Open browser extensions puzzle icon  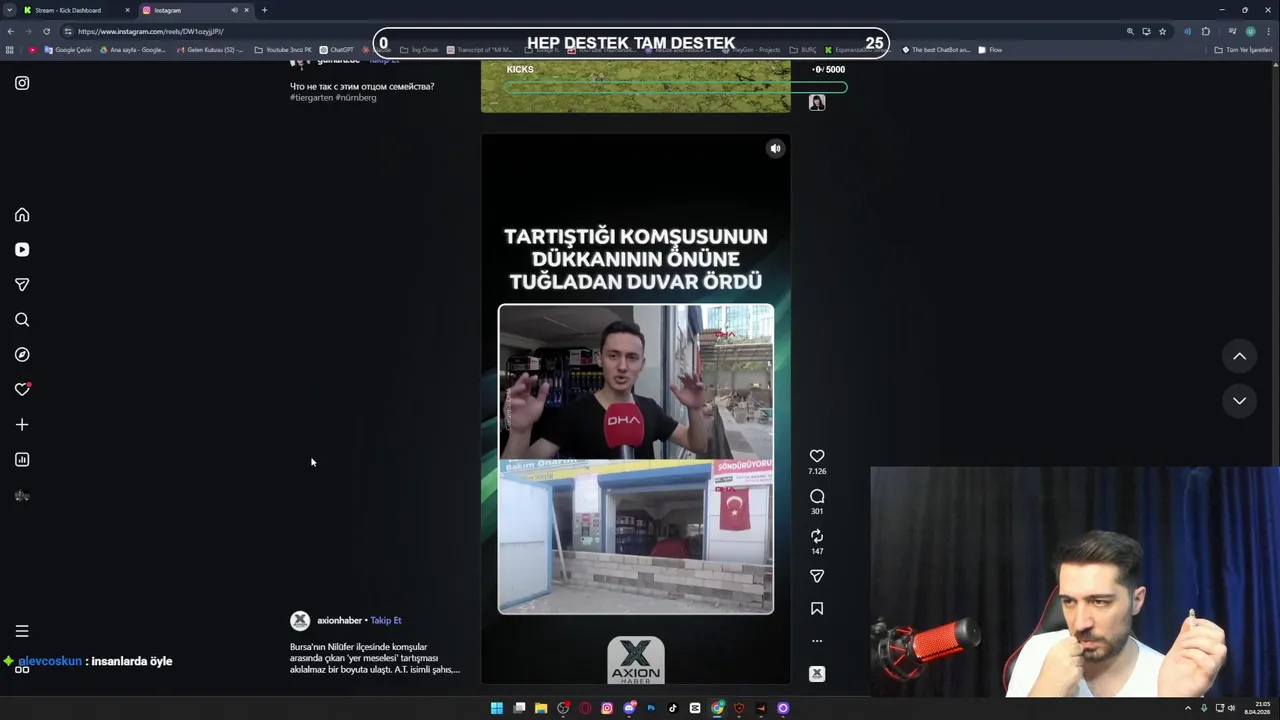coord(1206,31)
